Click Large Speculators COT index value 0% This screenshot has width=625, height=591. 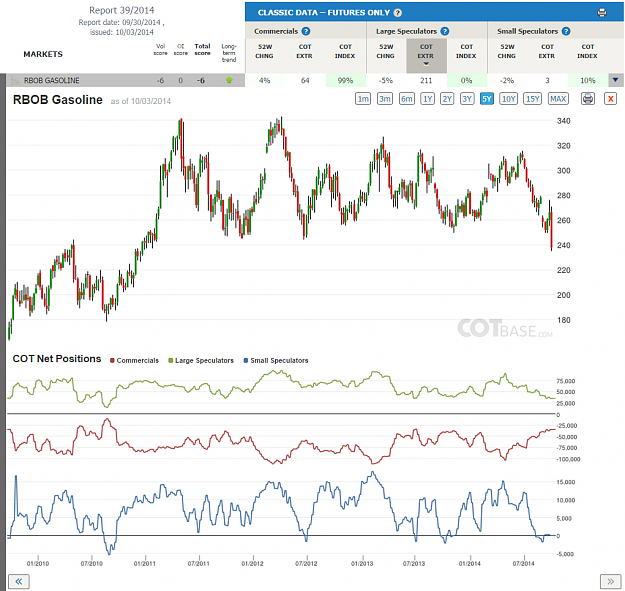(x=466, y=81)
